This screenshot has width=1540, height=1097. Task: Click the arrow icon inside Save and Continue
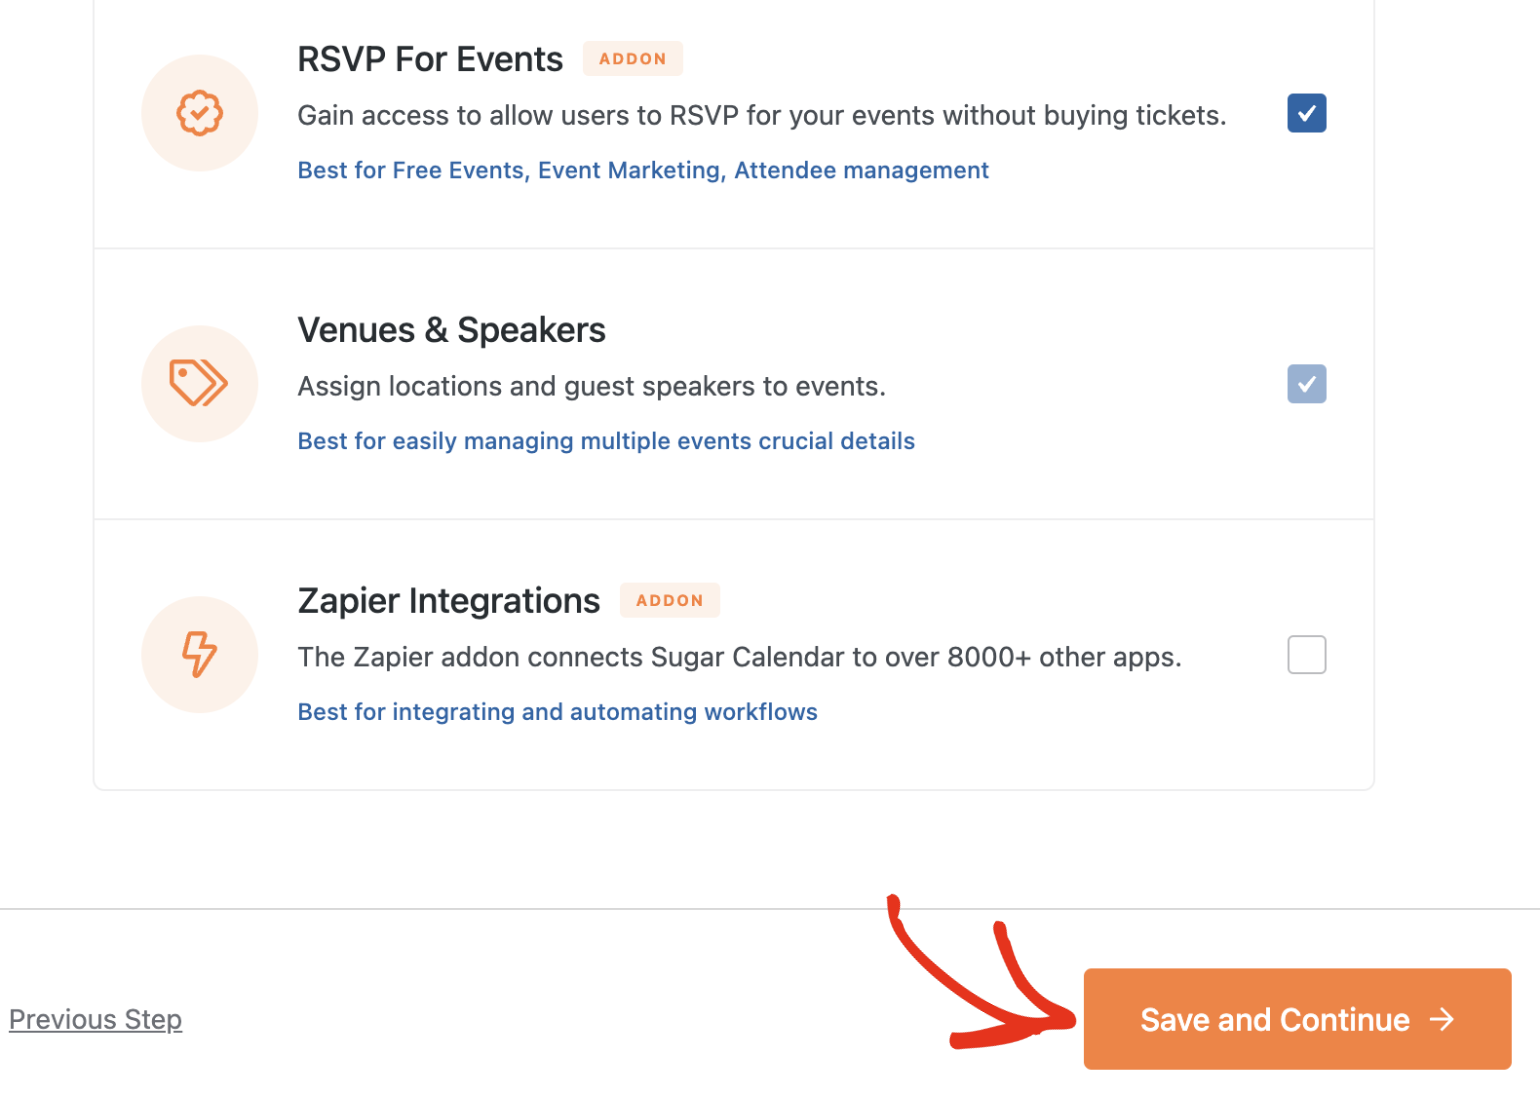(x=1442, y=1019)
